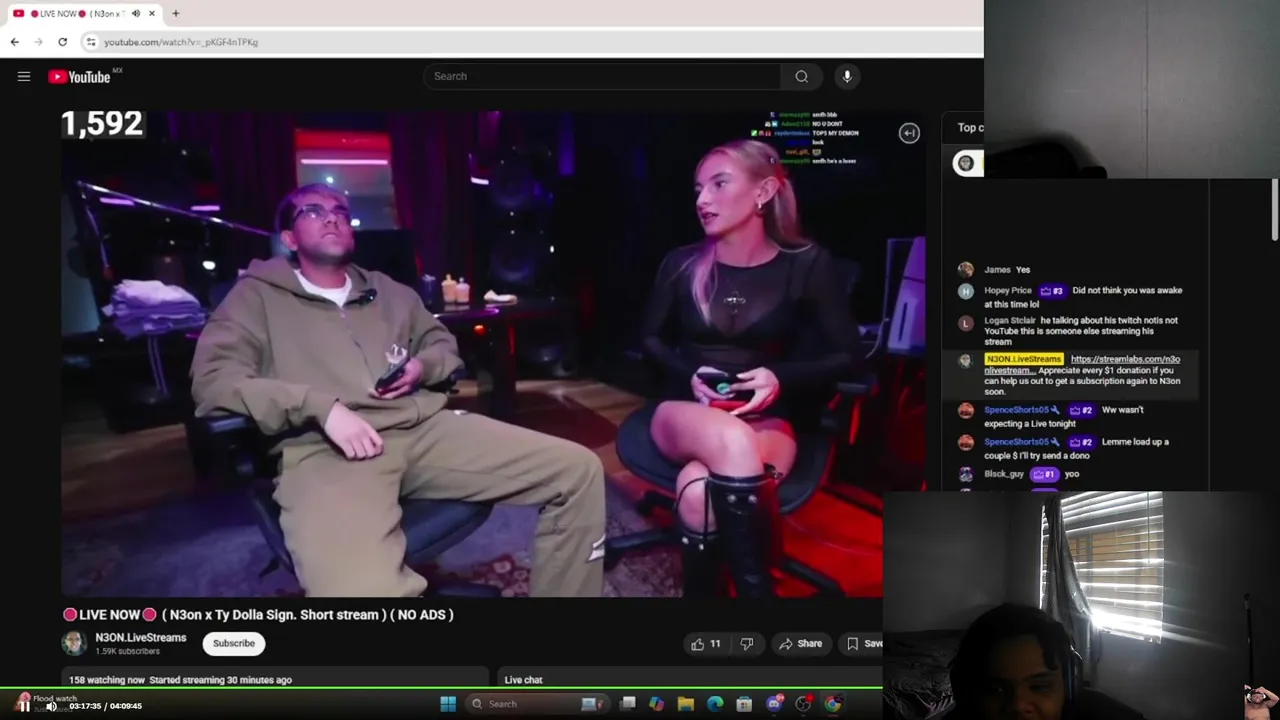This screenshot has height=720, width=1280.
Task: Open the N3ON.LiveStreams channel avatar
Action: pyautogui.click(x=74, y=643)
